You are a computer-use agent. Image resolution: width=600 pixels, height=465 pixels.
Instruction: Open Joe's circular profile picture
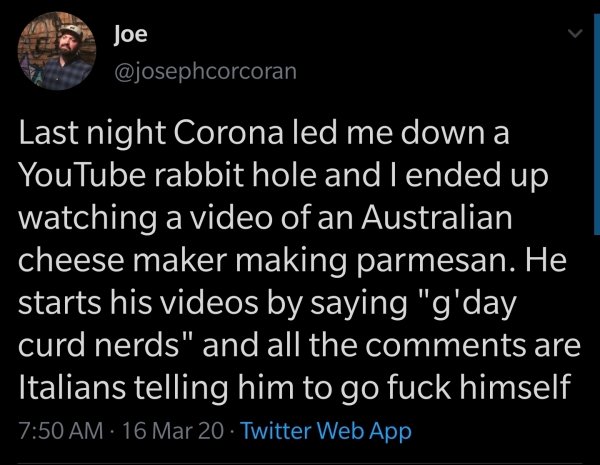57,51
